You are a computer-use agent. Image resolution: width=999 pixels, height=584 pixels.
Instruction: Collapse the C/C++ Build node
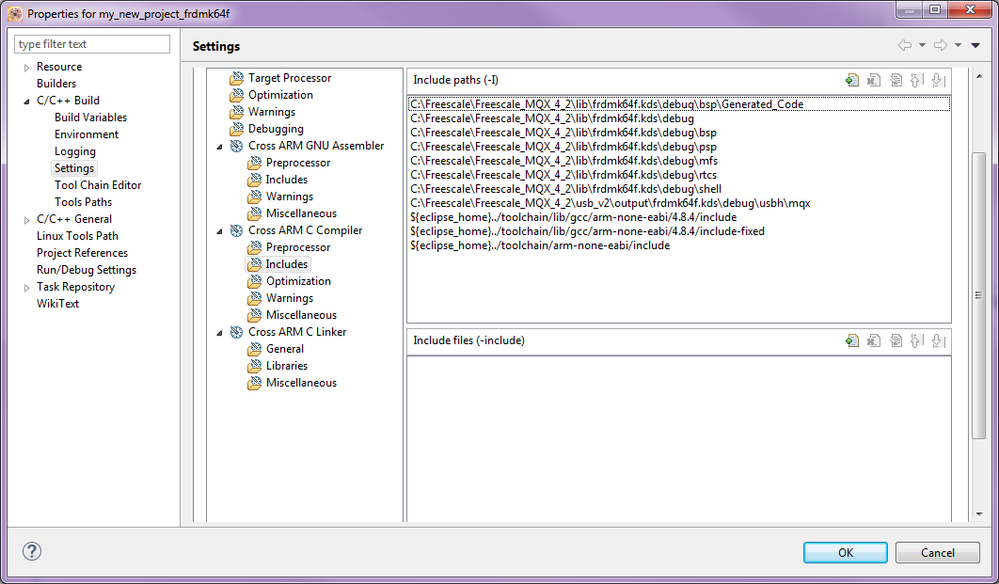pos(27,101)
